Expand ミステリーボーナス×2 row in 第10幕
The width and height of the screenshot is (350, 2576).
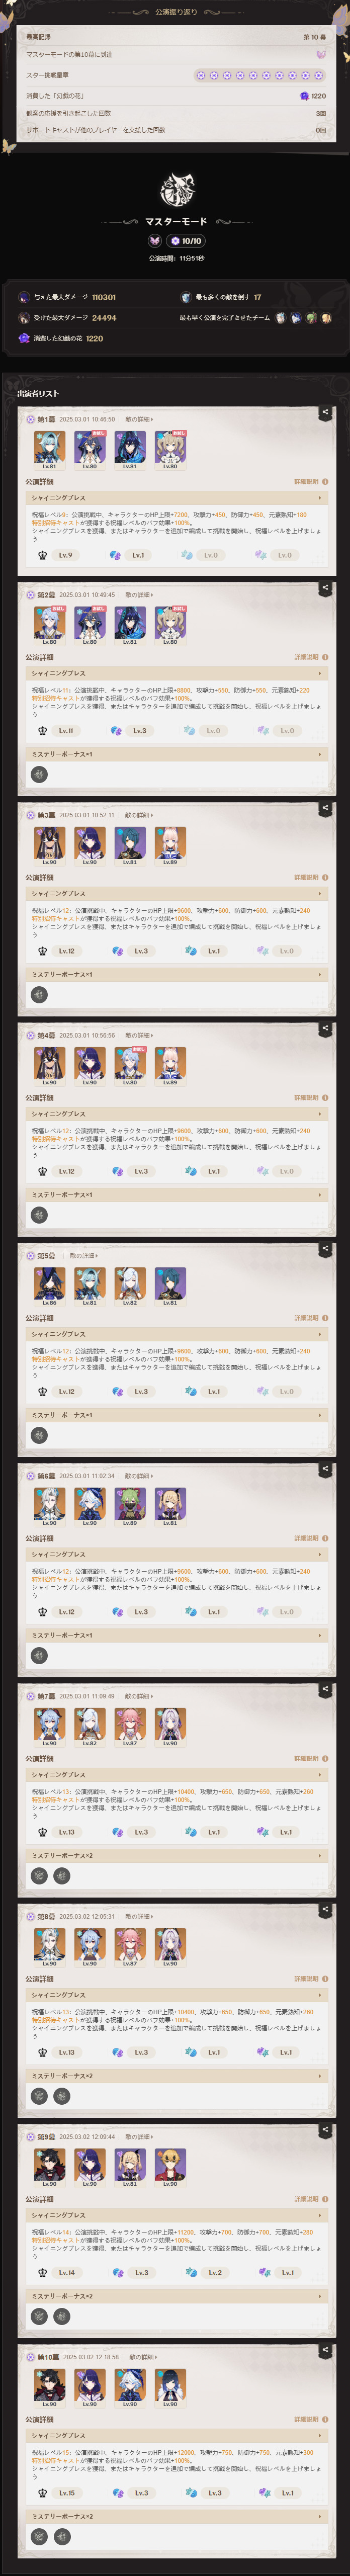(x=176, y=2516)
